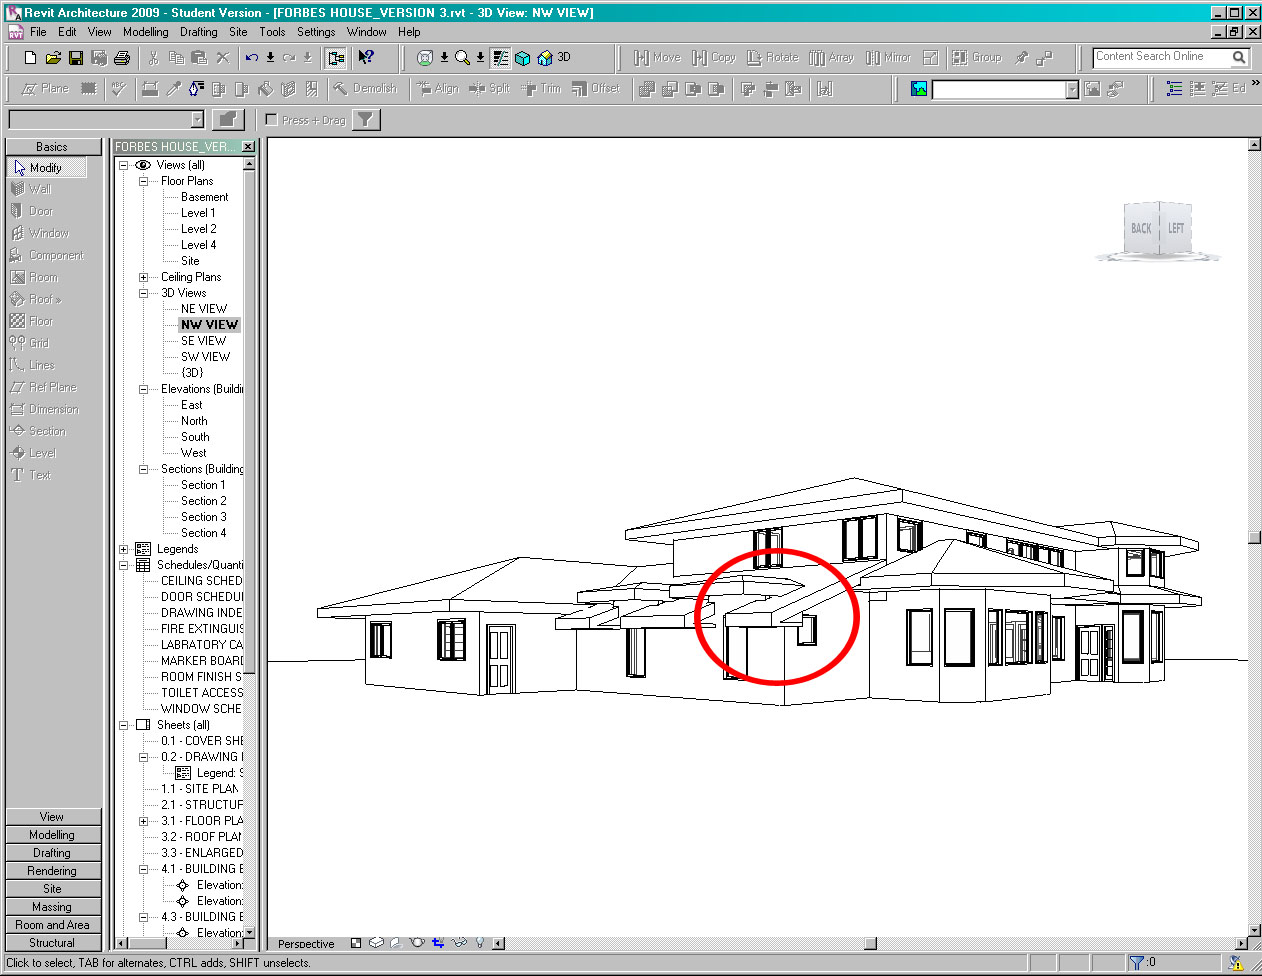Click the horizontal scrollbar thumb of the view

click(870, 943)
